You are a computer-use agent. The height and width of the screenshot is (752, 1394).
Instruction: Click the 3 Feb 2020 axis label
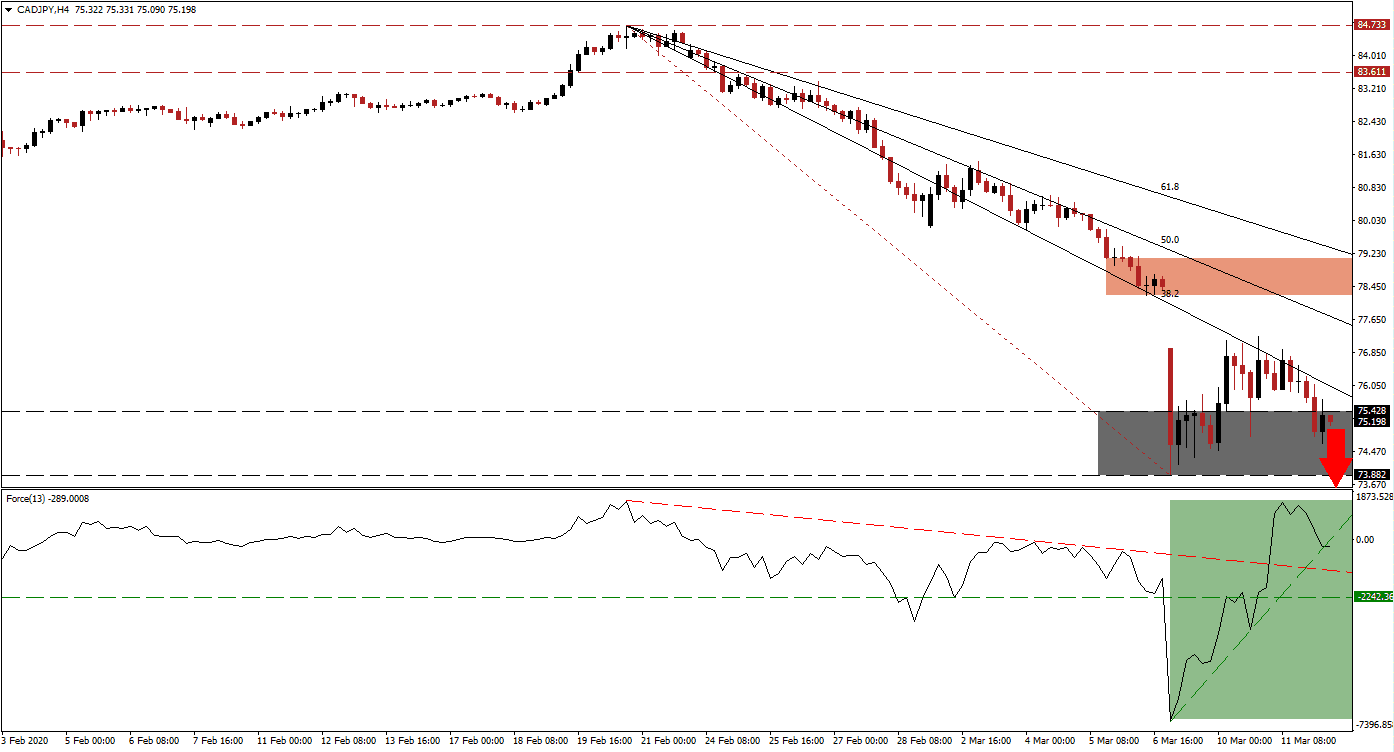tap(22, 741)
